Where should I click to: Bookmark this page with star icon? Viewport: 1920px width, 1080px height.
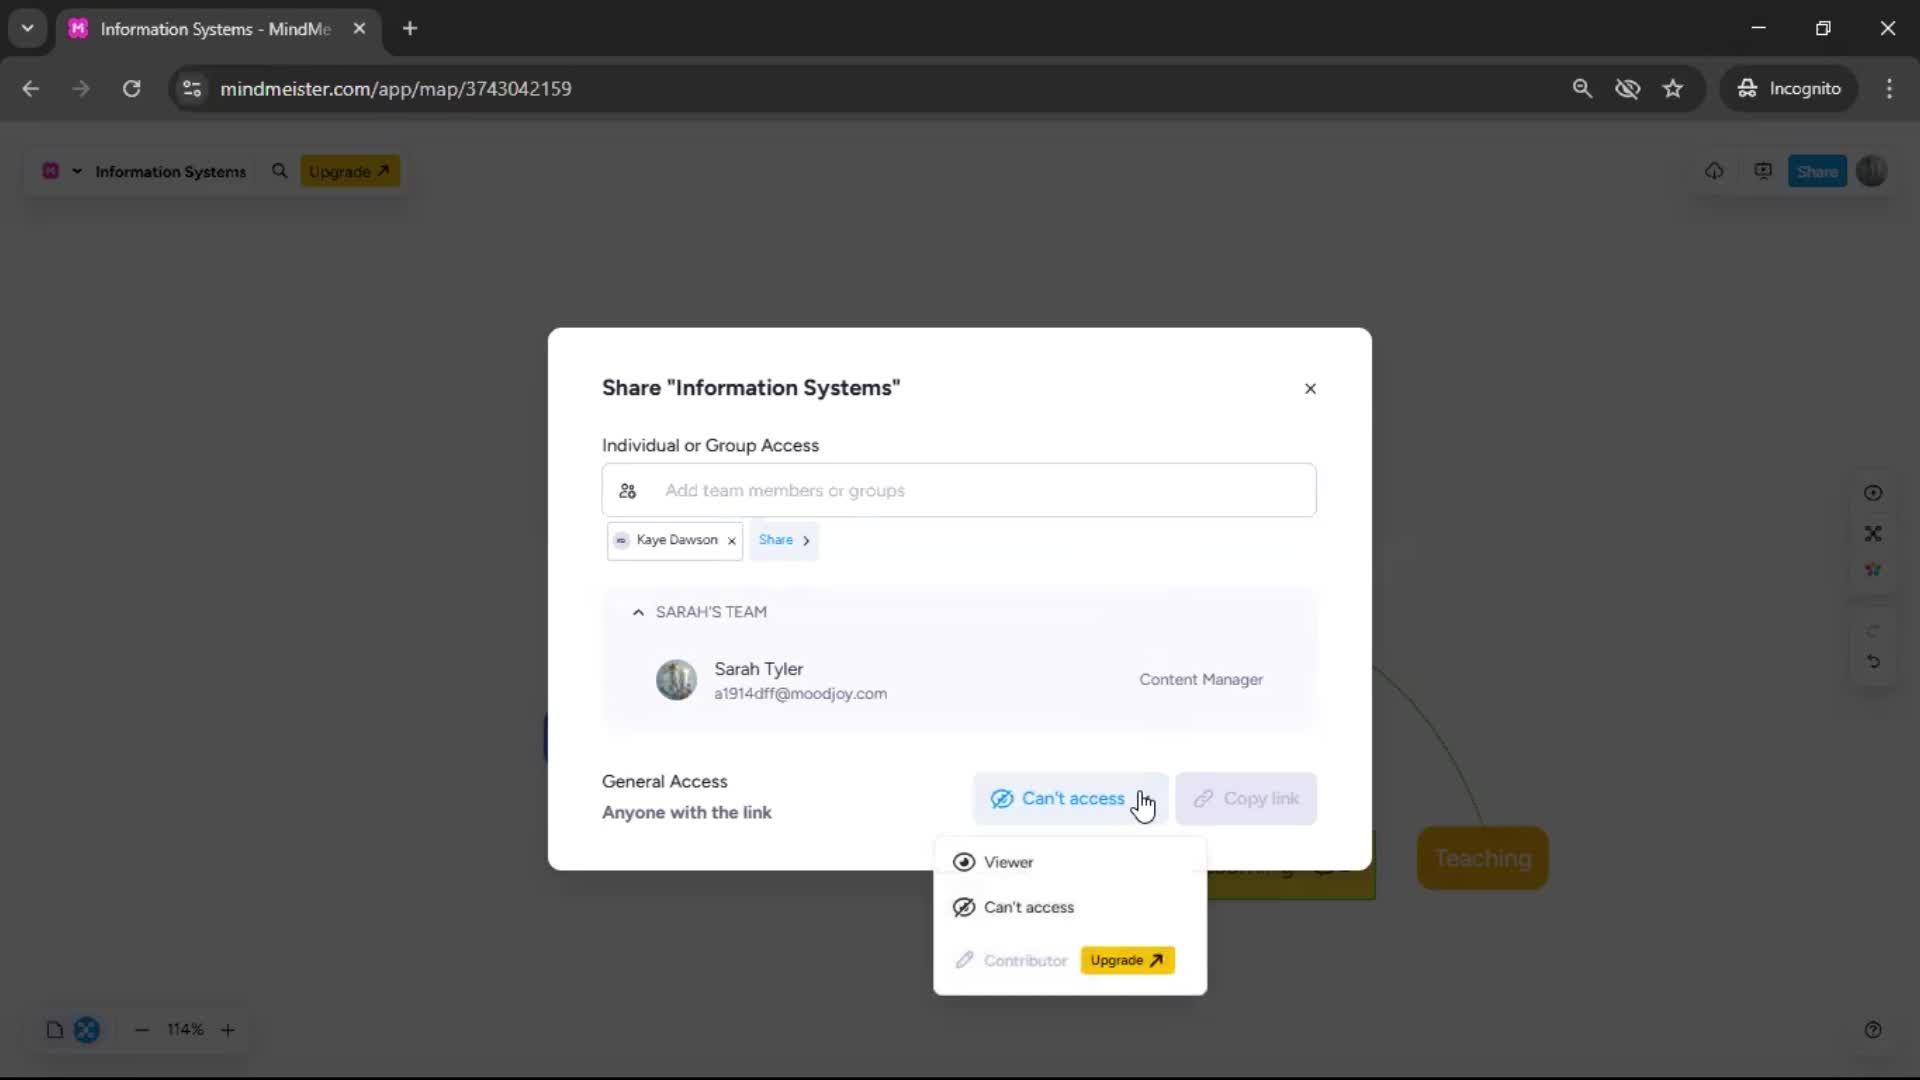pos(1673,89)
